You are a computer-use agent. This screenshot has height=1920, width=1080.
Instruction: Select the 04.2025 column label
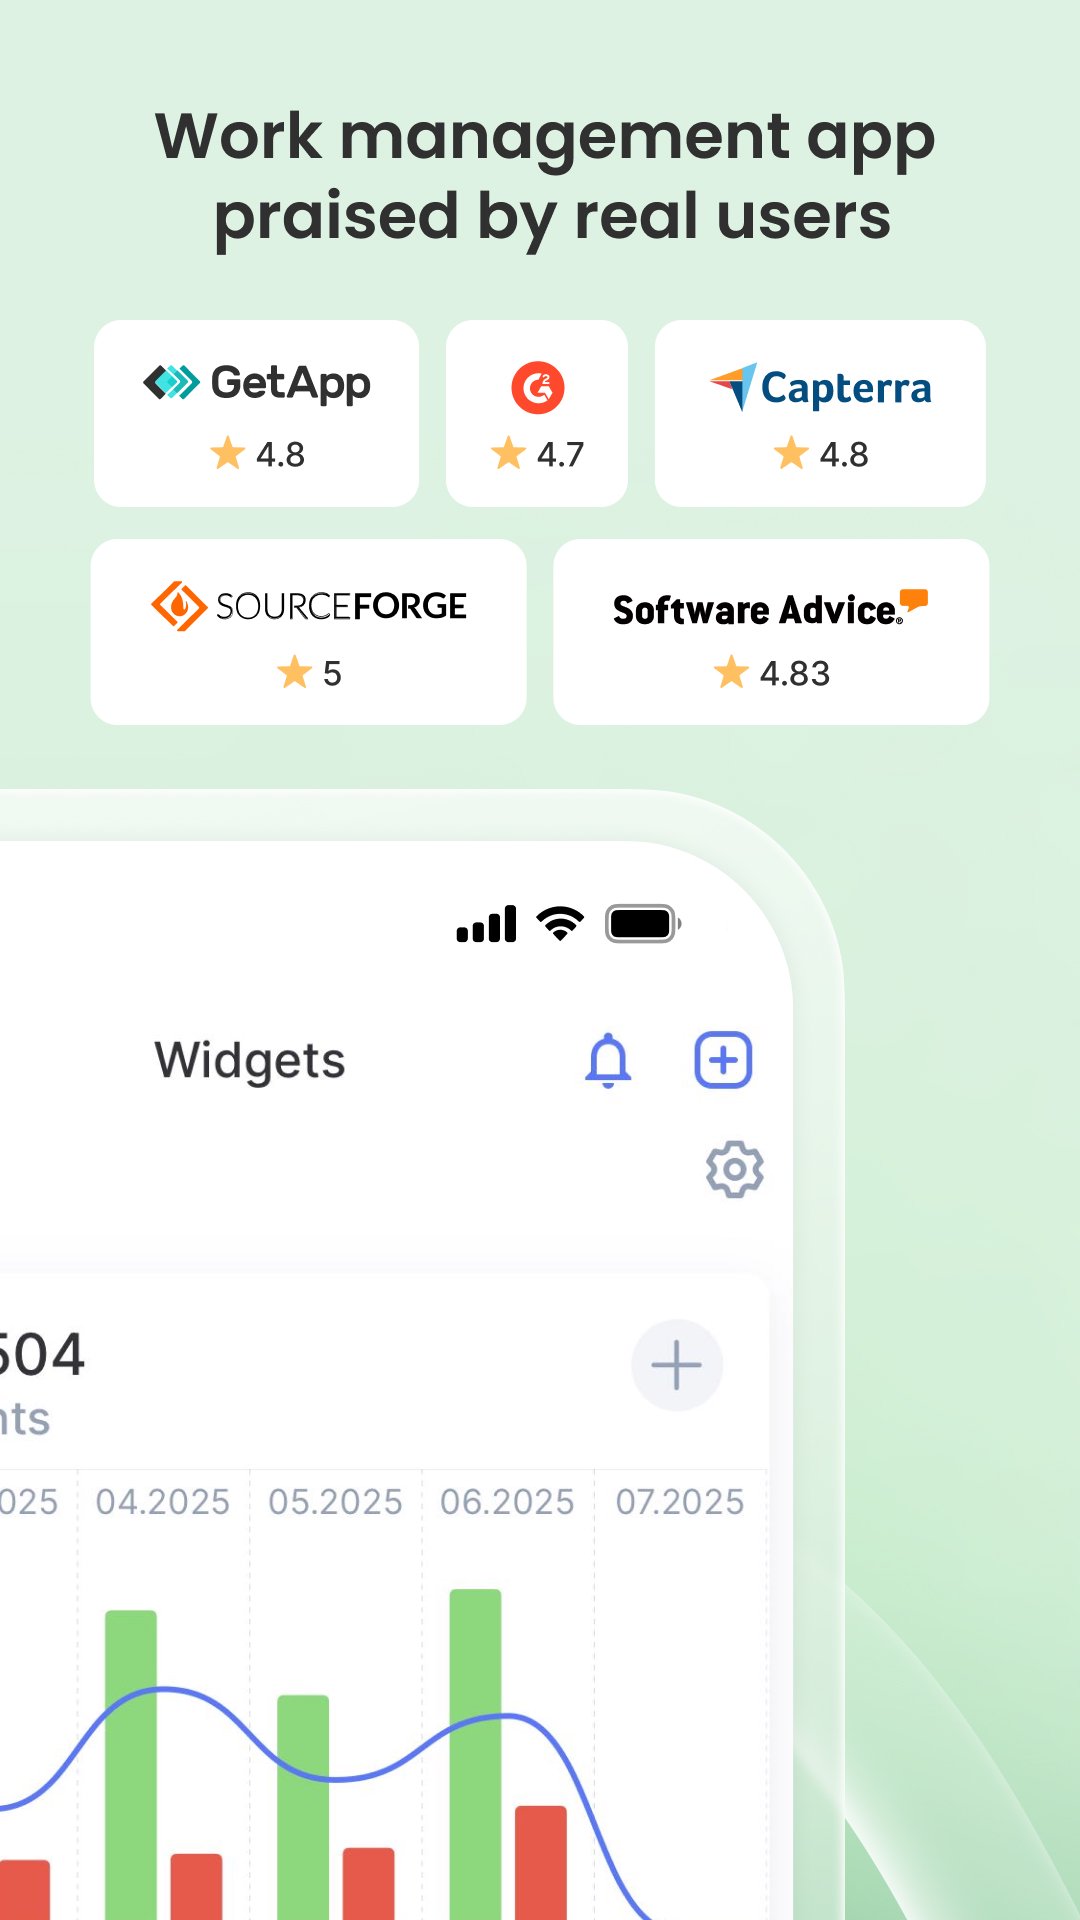click(163, 1502)
